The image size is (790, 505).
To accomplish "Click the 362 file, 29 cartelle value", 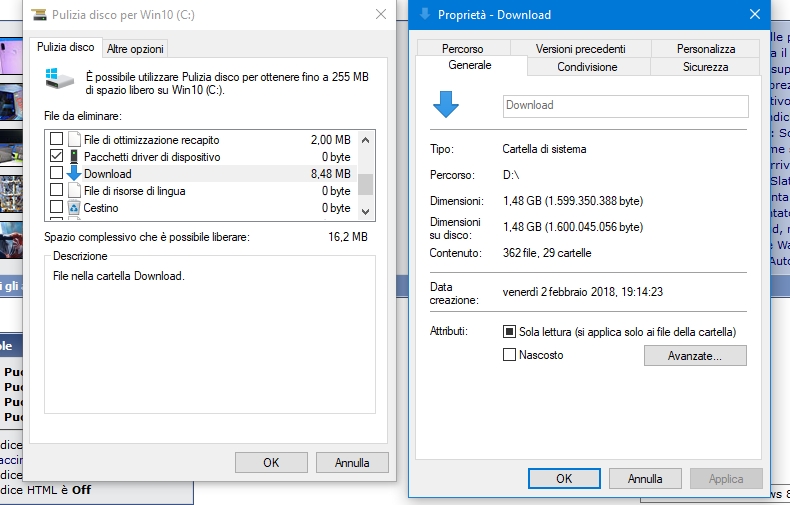I will (x=547, y=252).
